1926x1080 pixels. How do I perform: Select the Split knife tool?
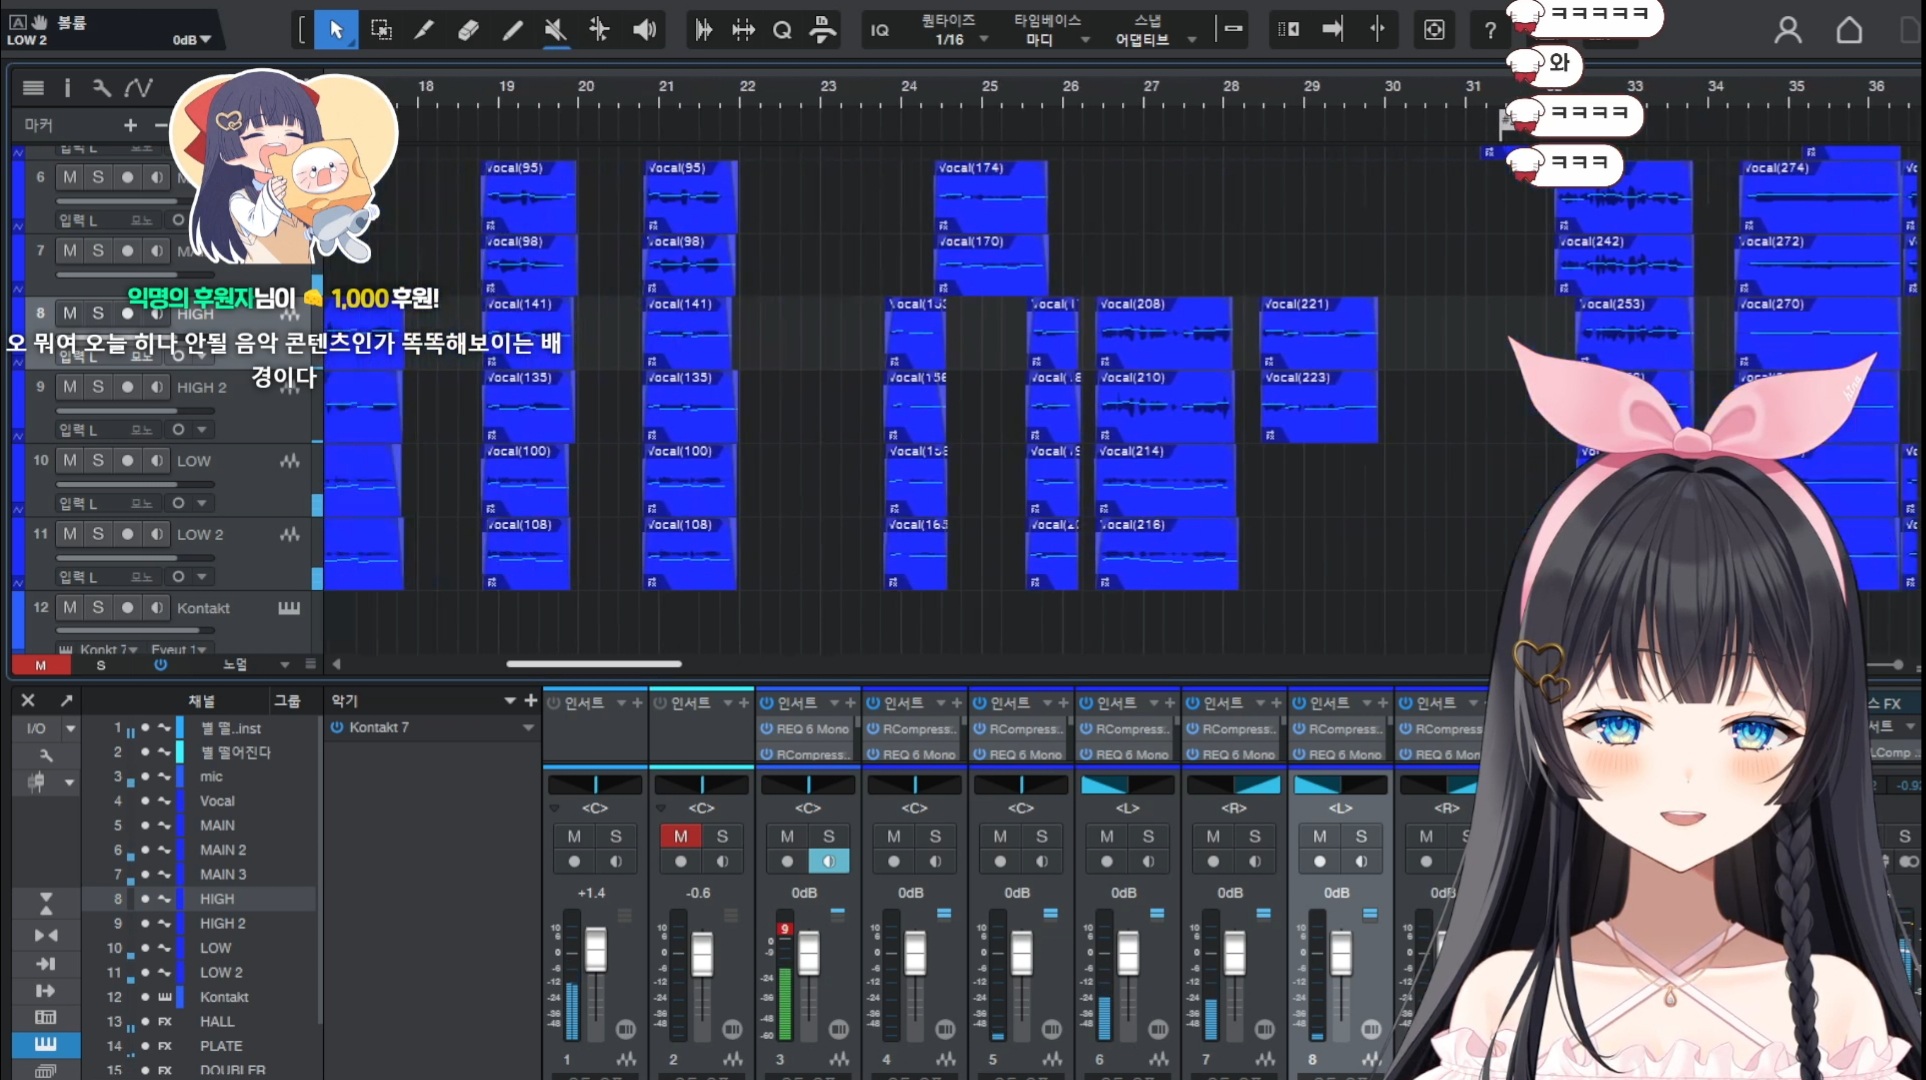[x=424, y=30]
